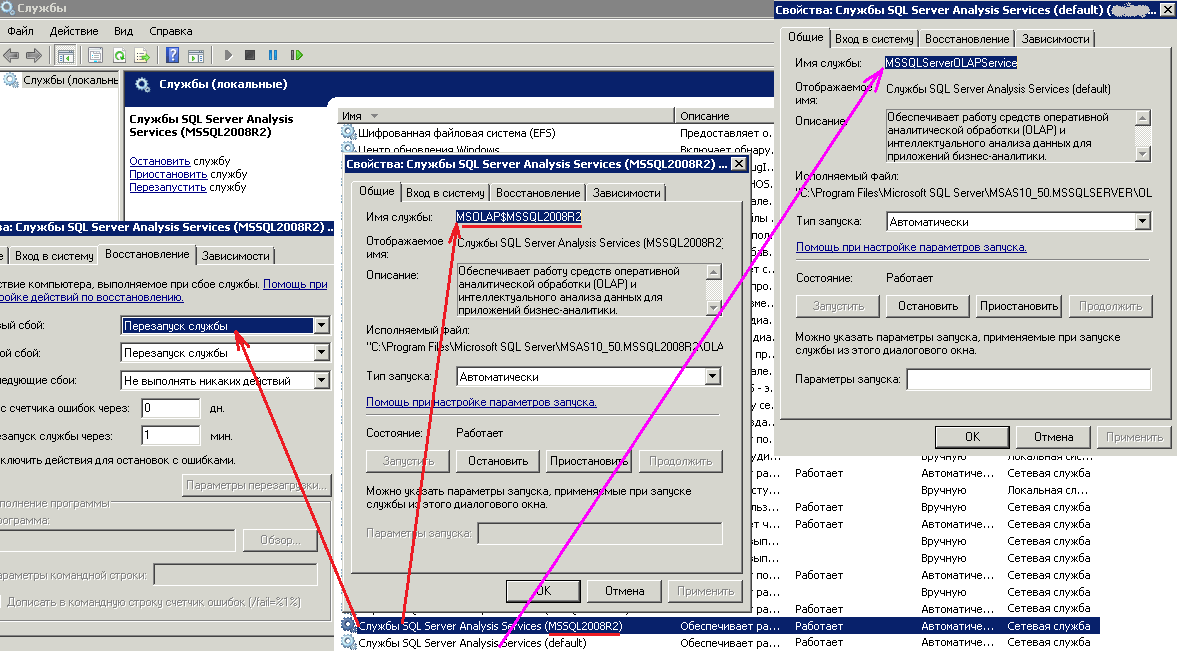Click description scroll-down arrow in MSOLAP$MSSQL2008R2 dialog
1177x651 pixels.
713,308
